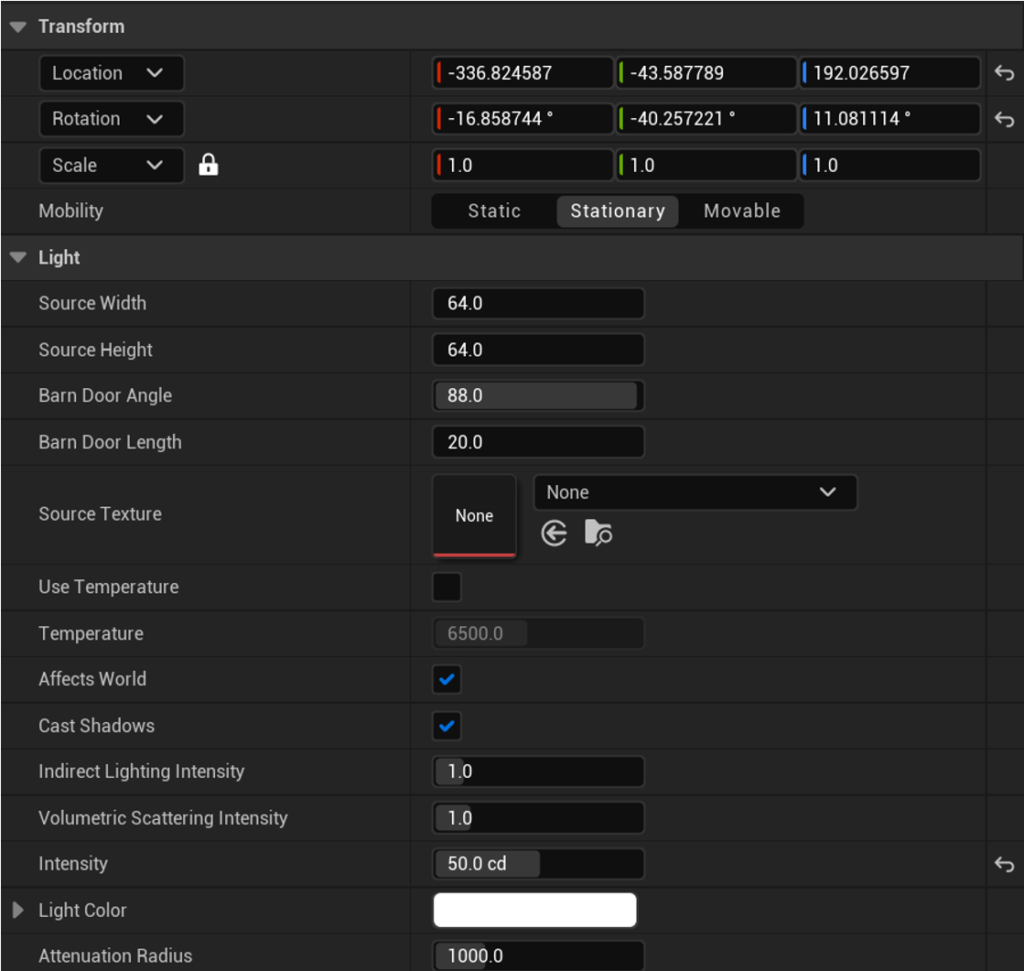Click Volumetric Scattering Intensity value field

click(538, 818)
